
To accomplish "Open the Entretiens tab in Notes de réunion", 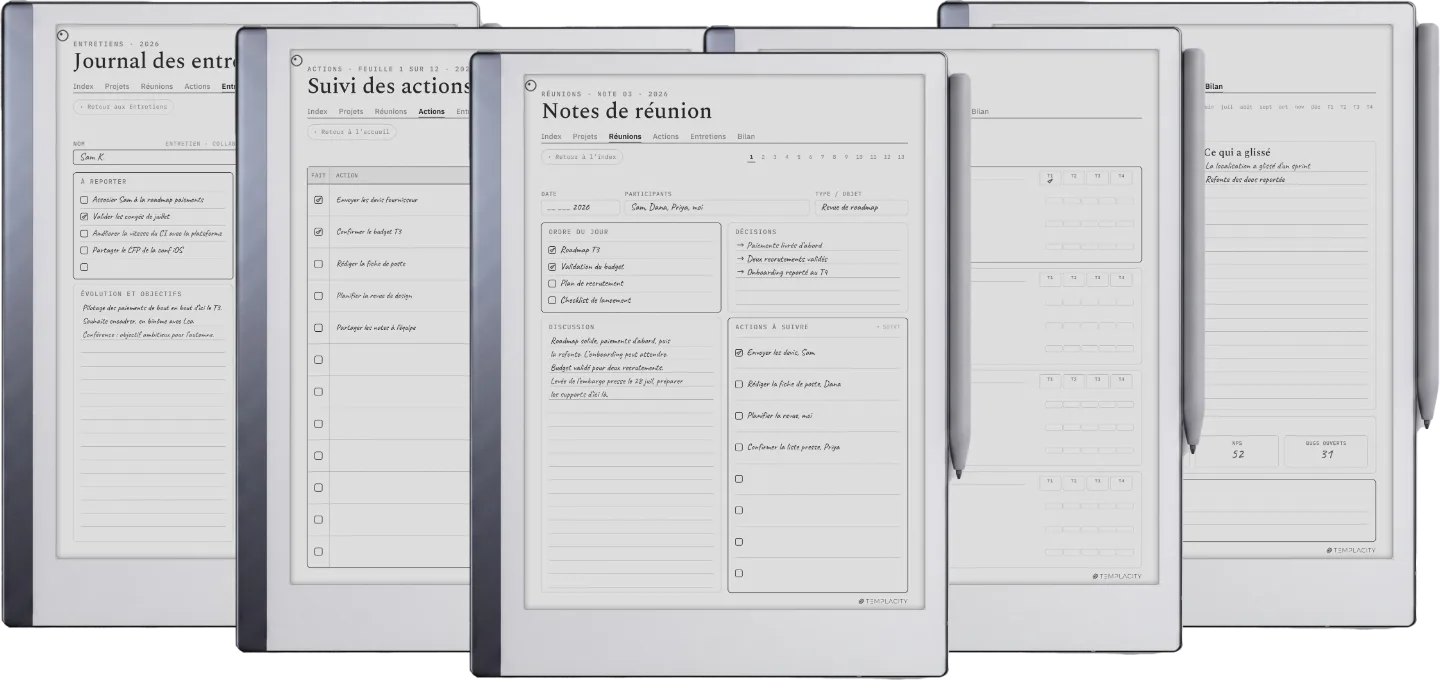I will click(708, 137).
